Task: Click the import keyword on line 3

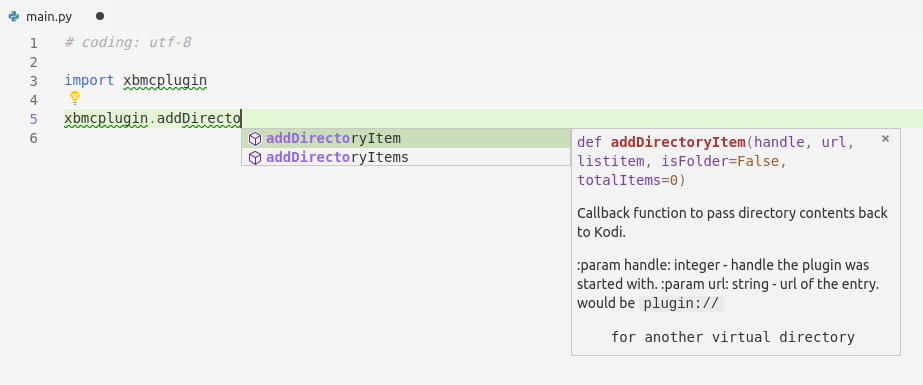Action: pos(89,81)
